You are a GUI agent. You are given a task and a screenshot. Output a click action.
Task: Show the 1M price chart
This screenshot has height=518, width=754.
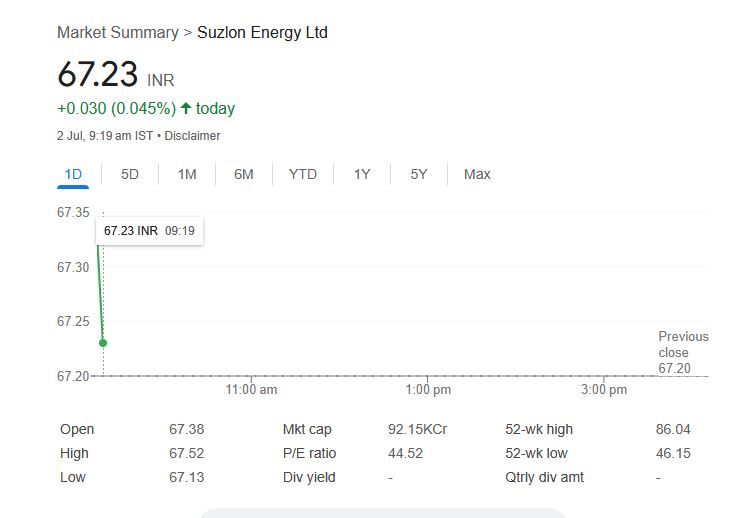tap(187, 174)
